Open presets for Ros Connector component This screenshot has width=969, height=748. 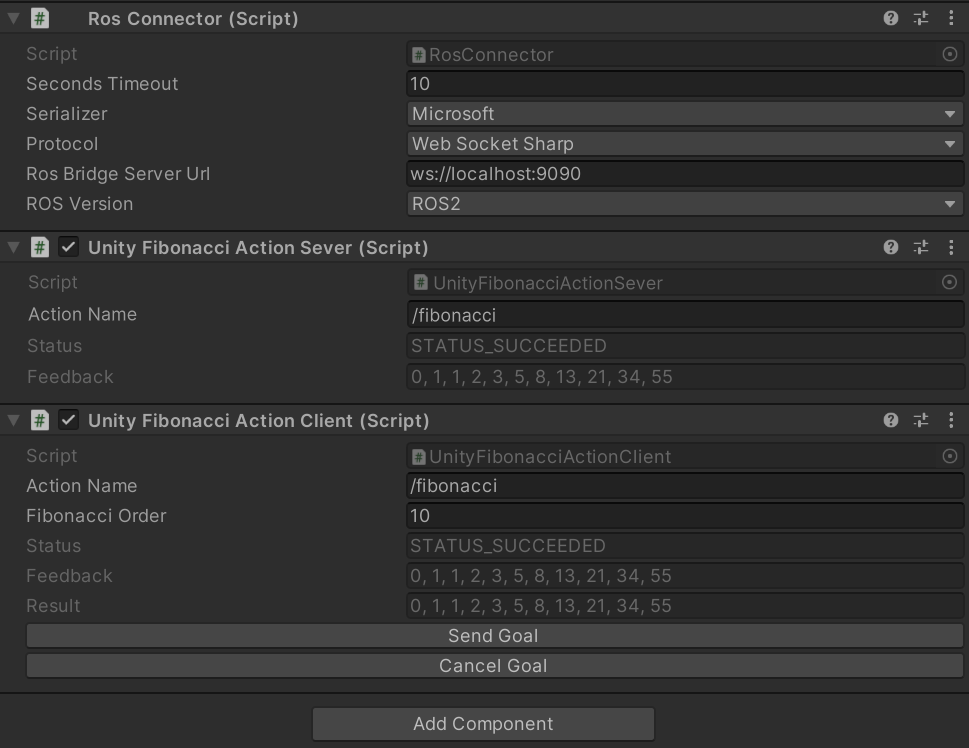coord(921,18)
